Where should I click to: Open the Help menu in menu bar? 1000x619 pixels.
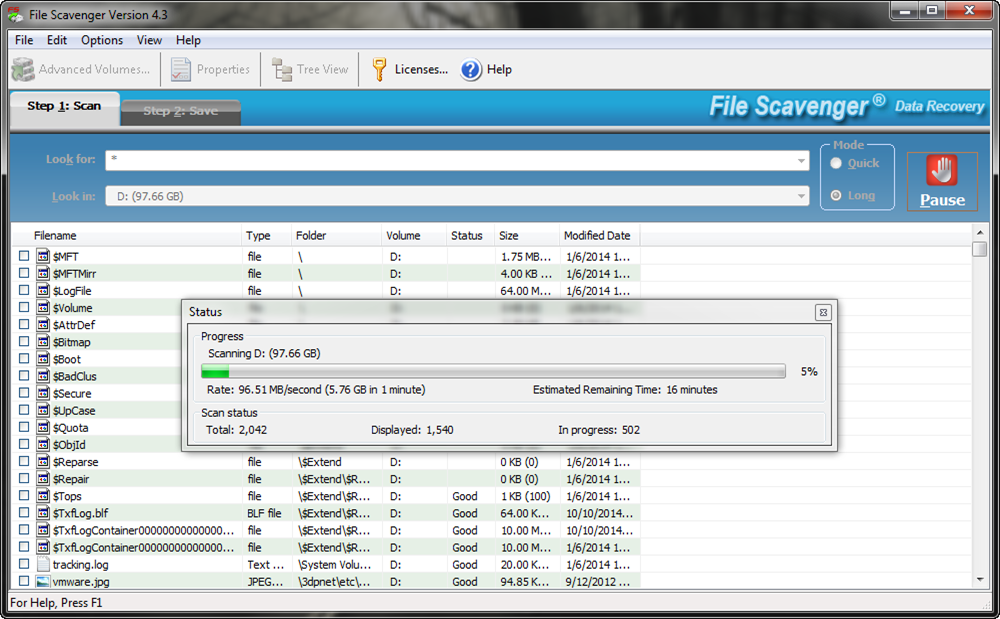(x=188, y=40)
